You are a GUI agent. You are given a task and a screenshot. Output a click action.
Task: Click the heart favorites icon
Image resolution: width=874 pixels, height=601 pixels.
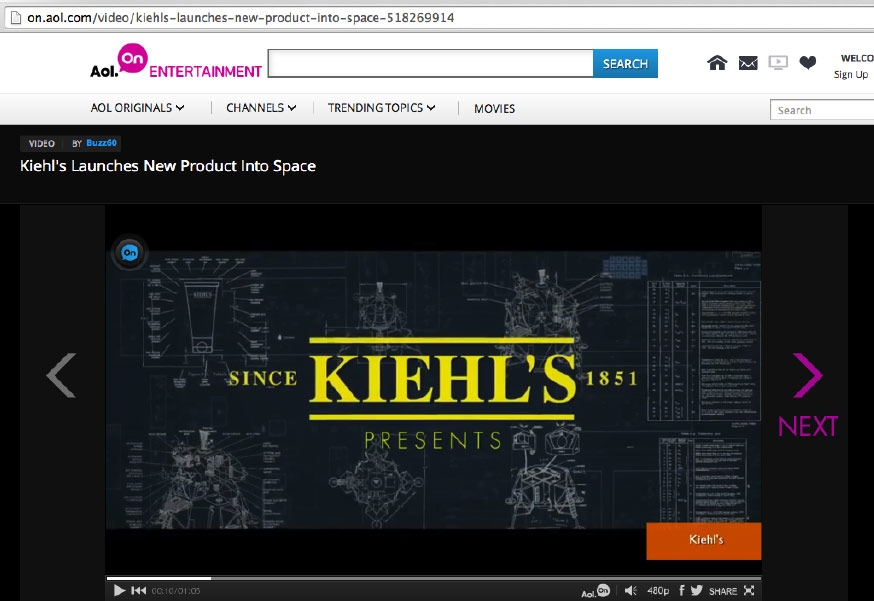807,62
